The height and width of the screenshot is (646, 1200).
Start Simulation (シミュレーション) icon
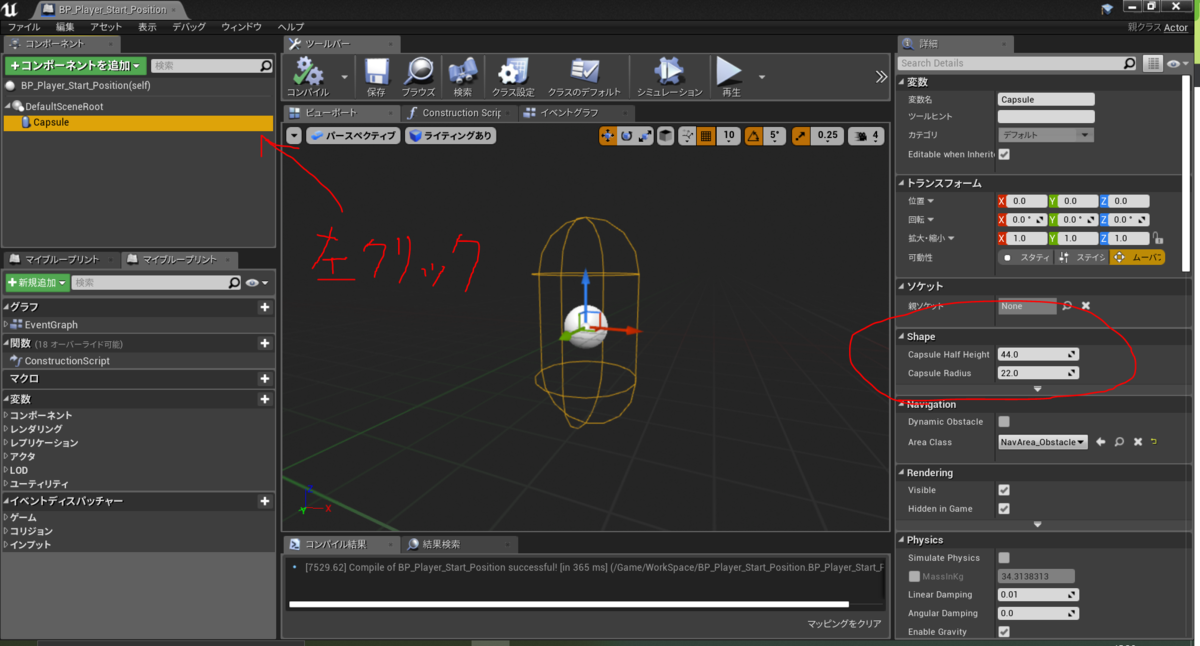click(669, 72)
